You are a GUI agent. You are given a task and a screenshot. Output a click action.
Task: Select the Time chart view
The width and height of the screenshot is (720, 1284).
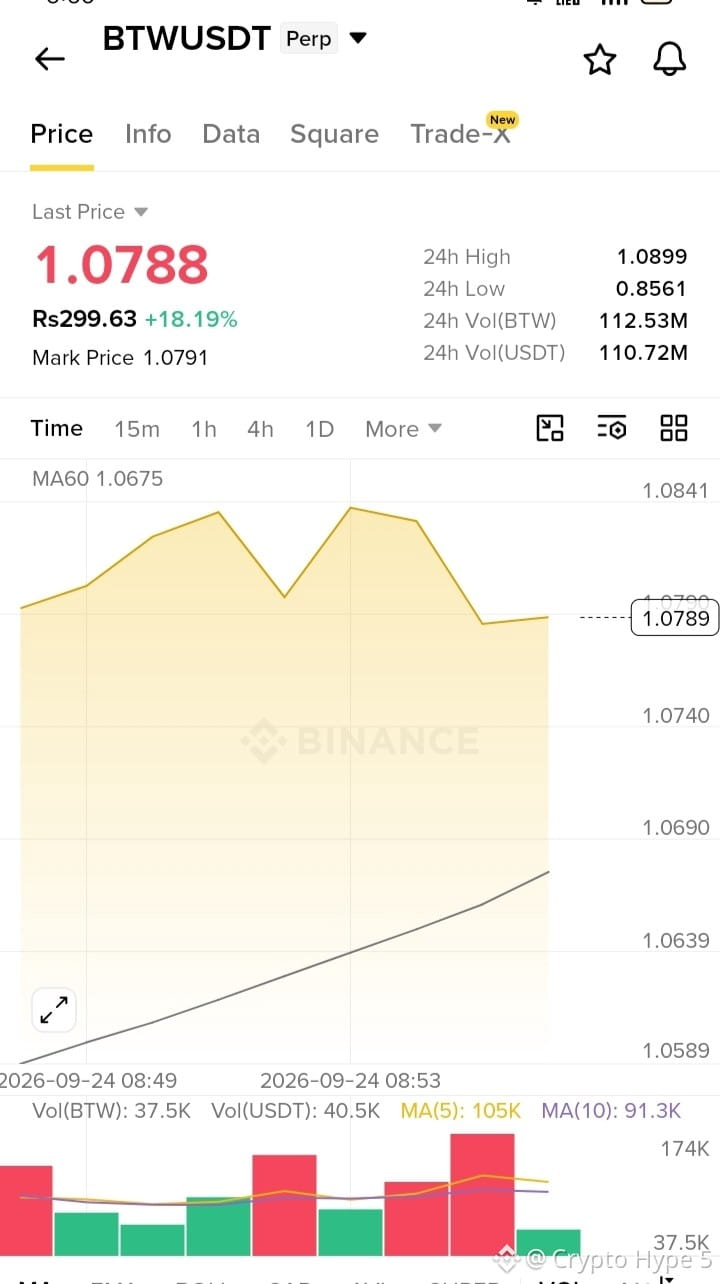tap(57, 428)
